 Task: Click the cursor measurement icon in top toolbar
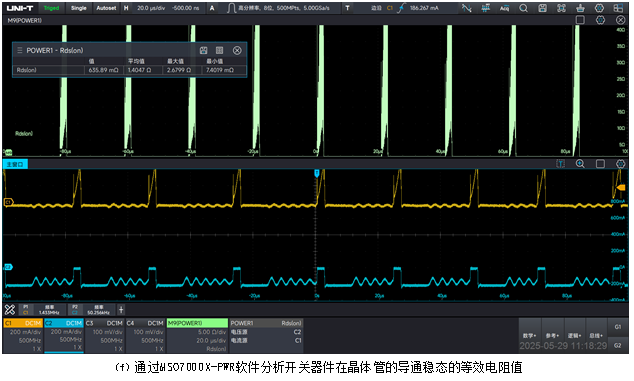click(467, 8)
